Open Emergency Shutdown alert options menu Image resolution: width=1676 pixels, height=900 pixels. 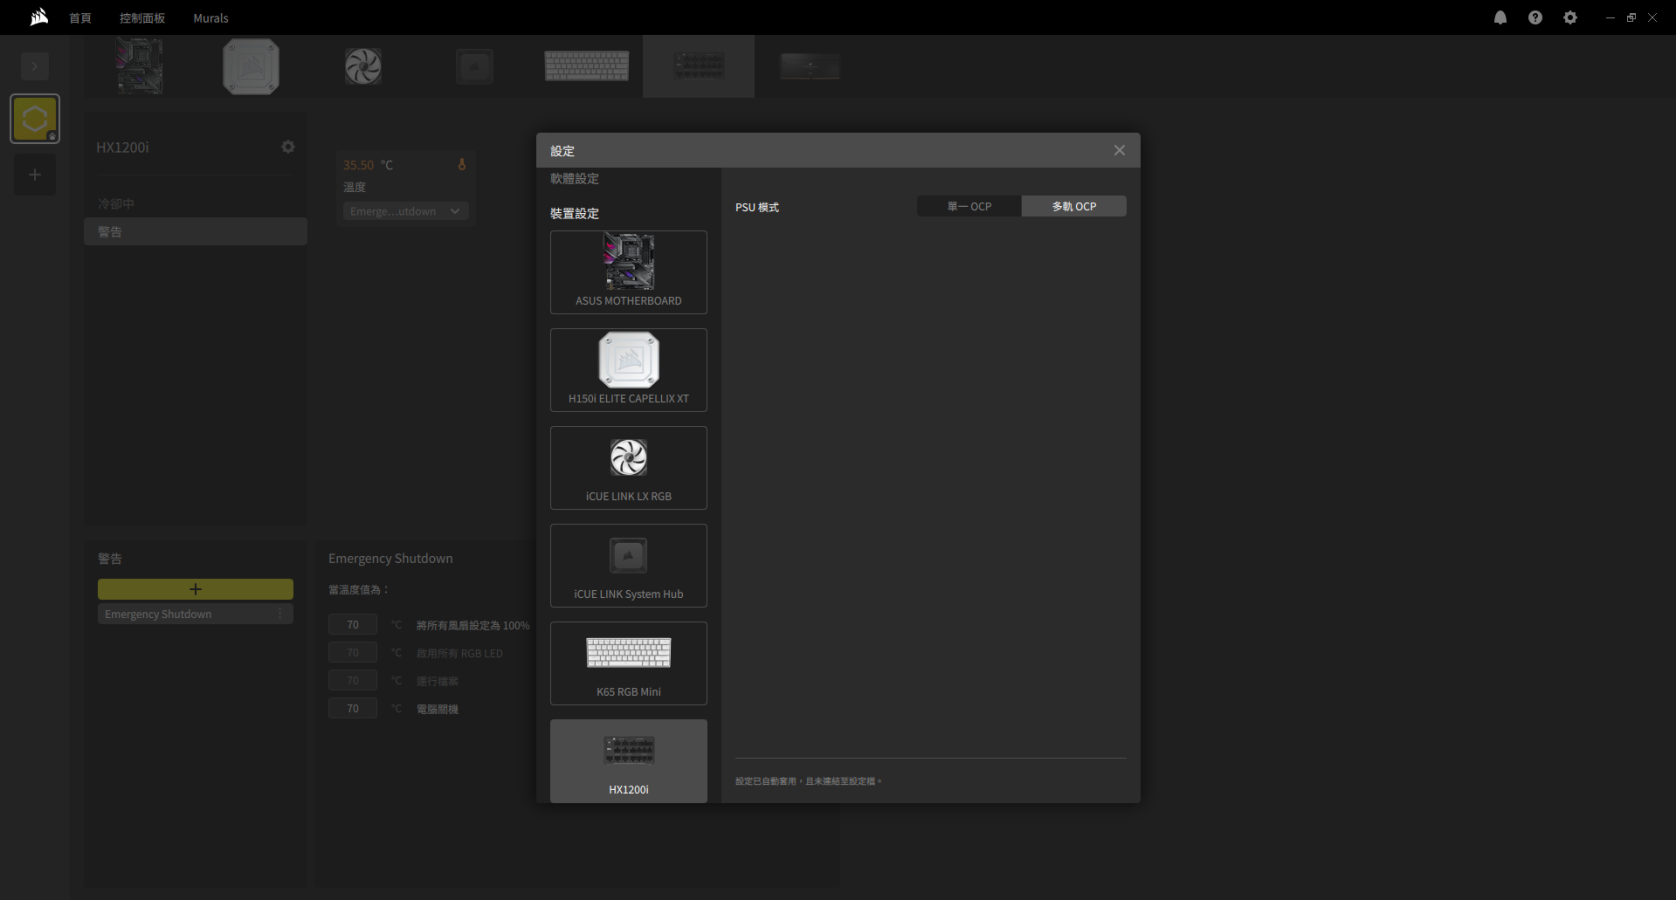[280, 614]
